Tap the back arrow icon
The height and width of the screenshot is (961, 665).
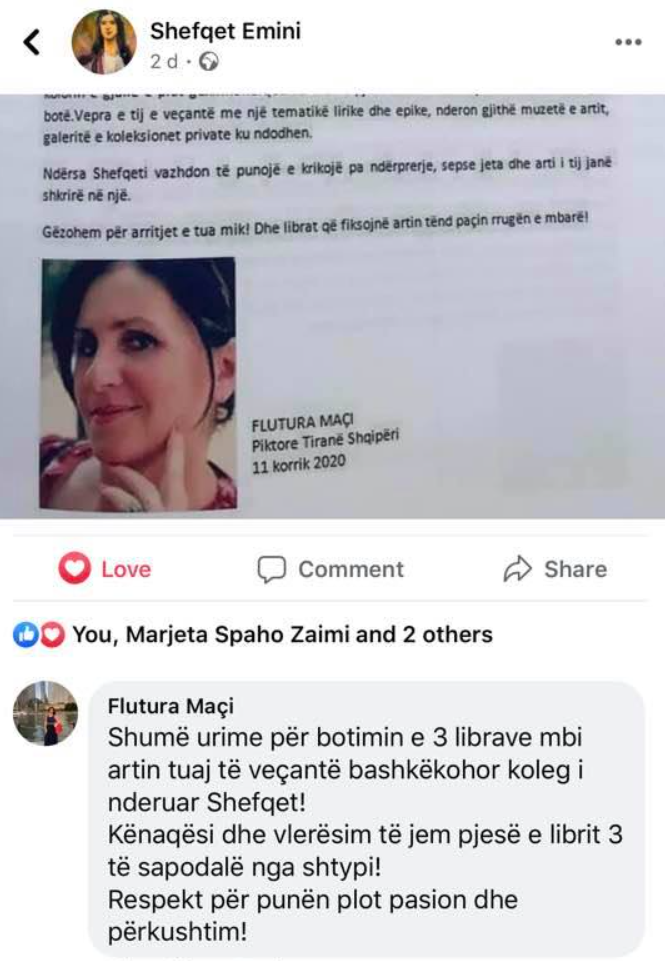tap(32, 42)
